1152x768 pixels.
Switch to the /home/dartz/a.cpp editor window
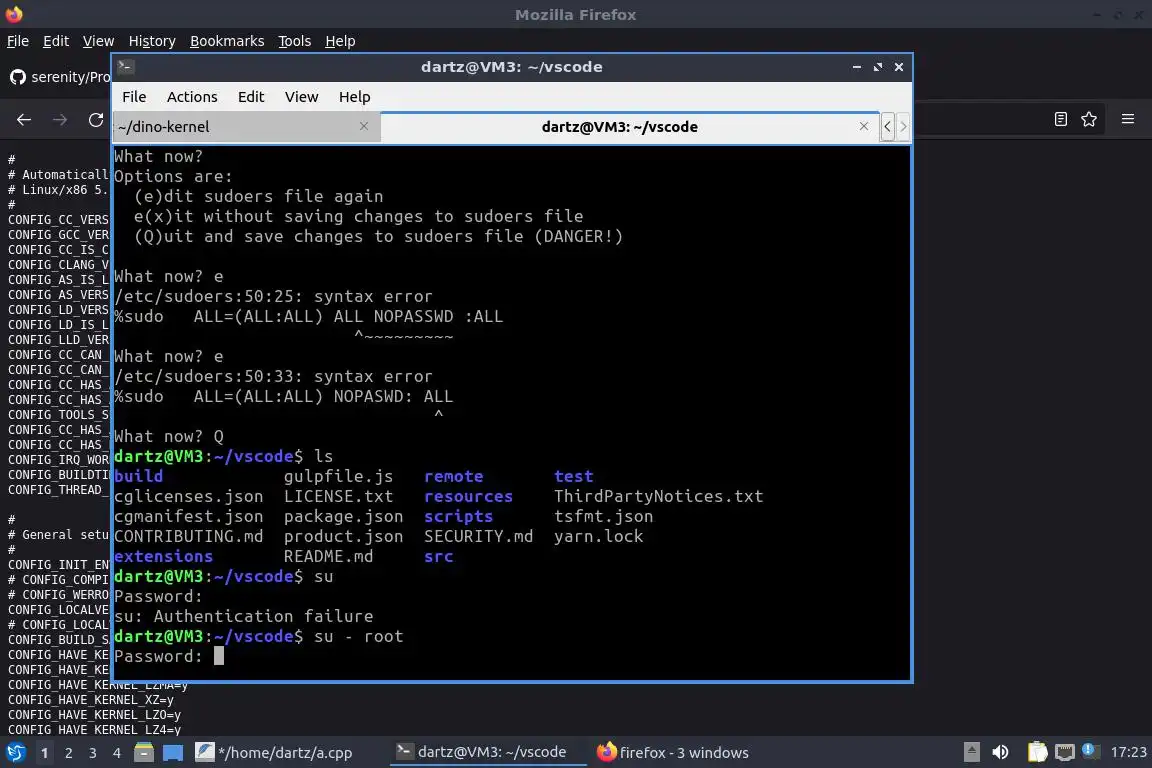click(x=275, y=753)
